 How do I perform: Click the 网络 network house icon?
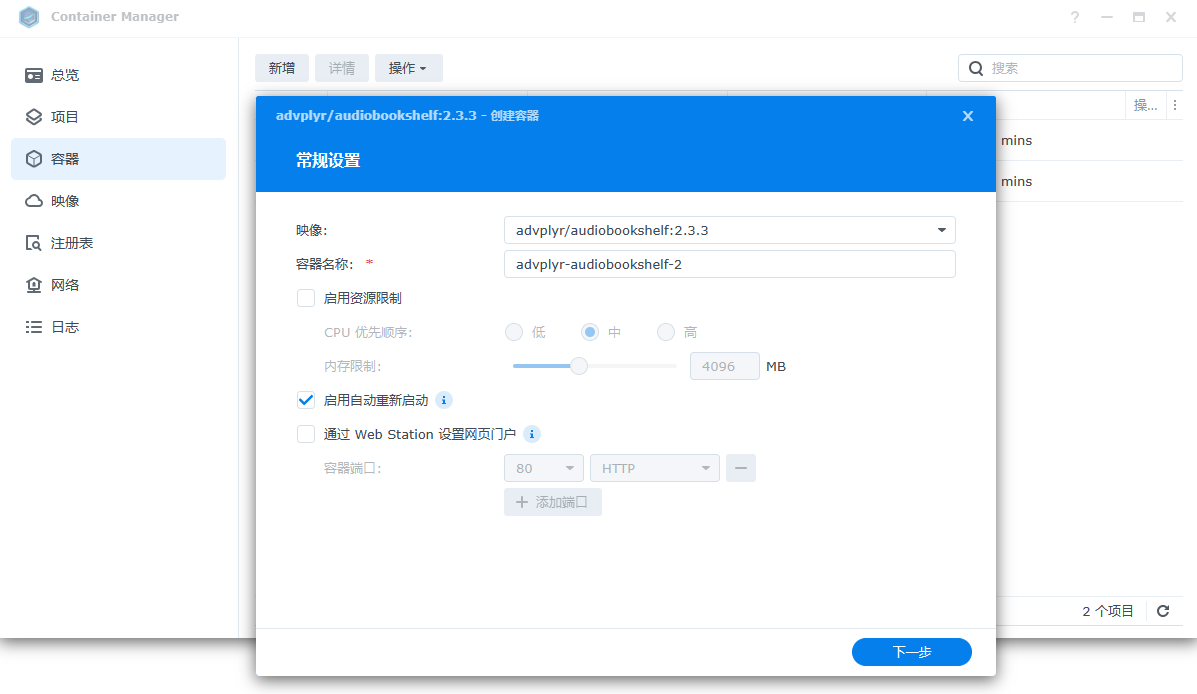coord(34,285)
